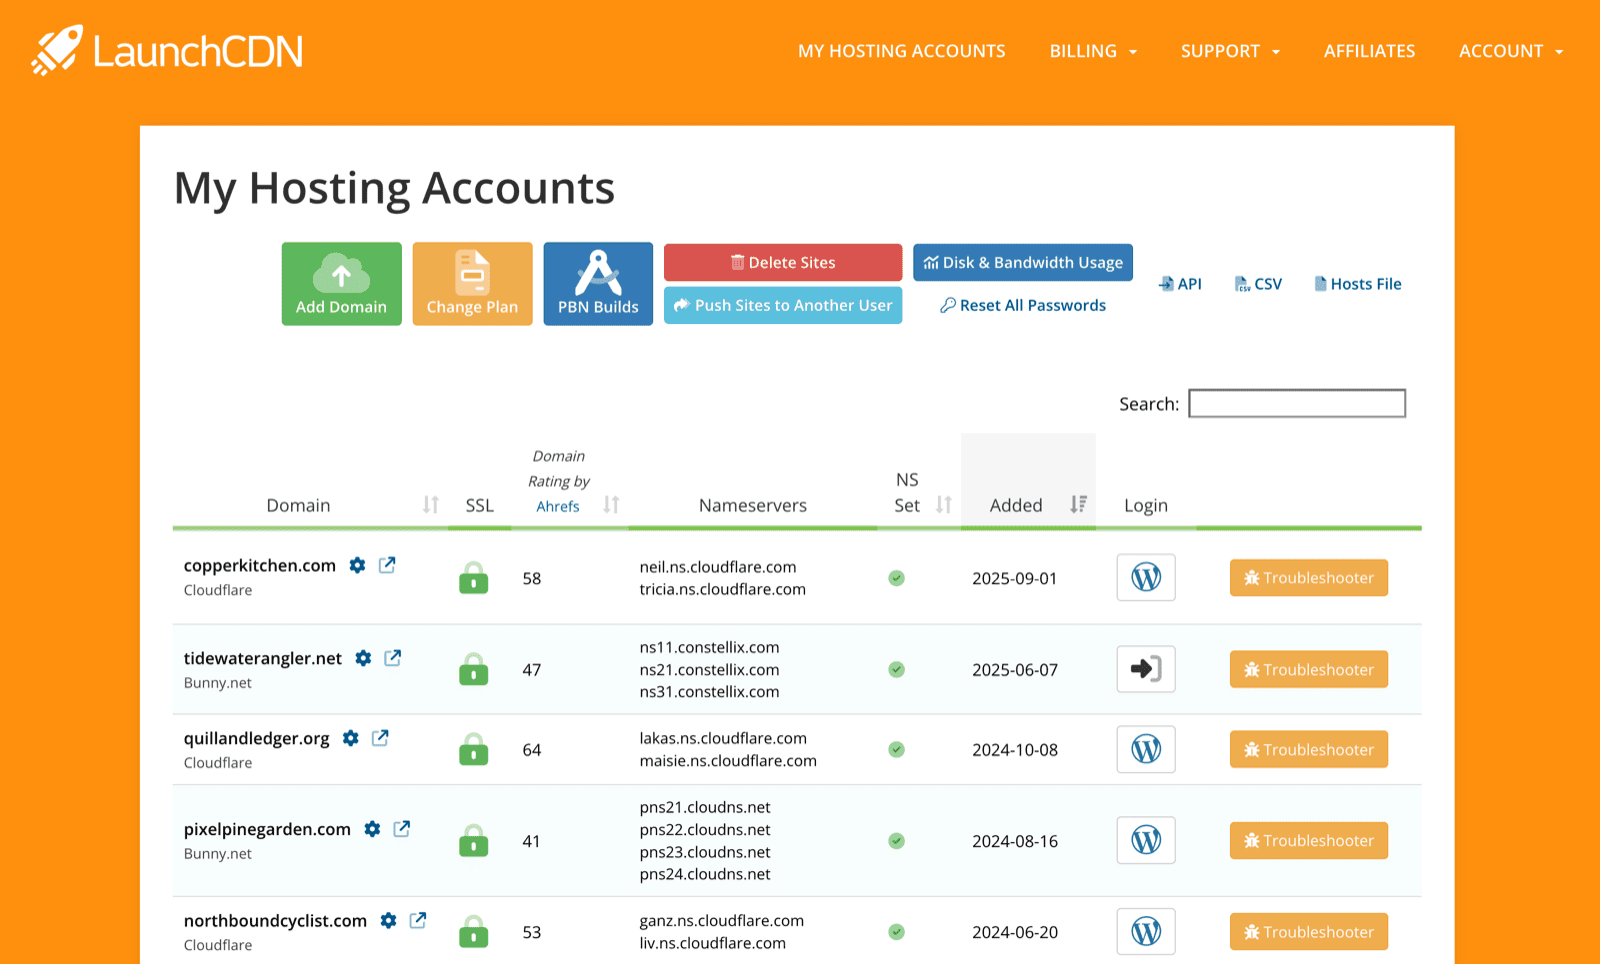
Task: Expand the Billing dropdown menu
Action: [x=1093, y=51]
